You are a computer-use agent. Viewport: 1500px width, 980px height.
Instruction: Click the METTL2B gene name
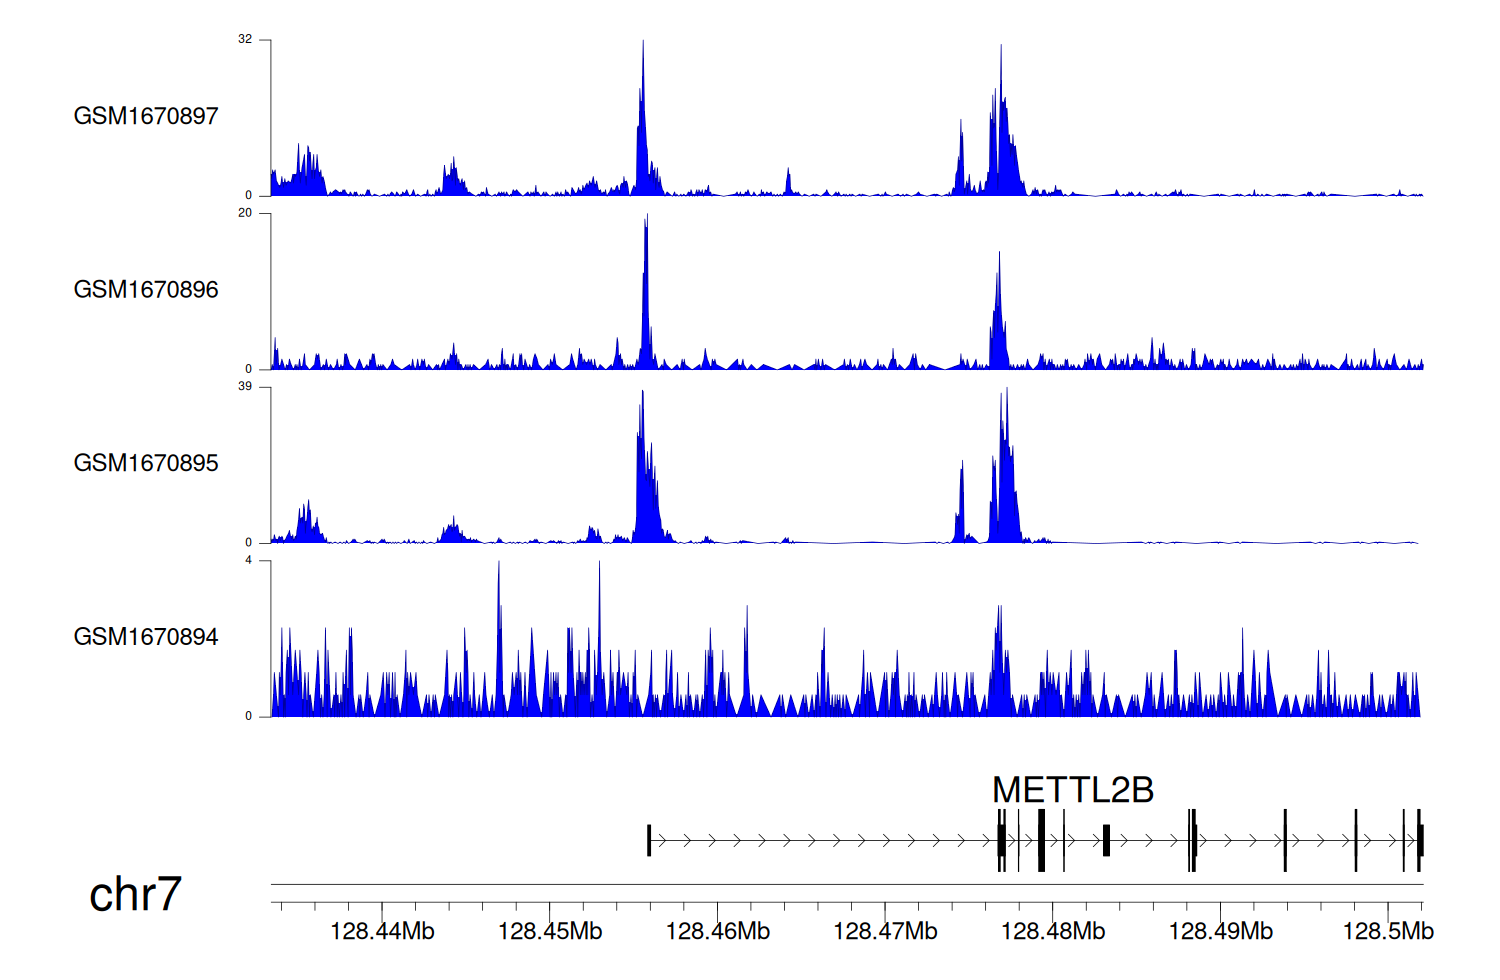pyautogui.click(x=1072, y=790)
